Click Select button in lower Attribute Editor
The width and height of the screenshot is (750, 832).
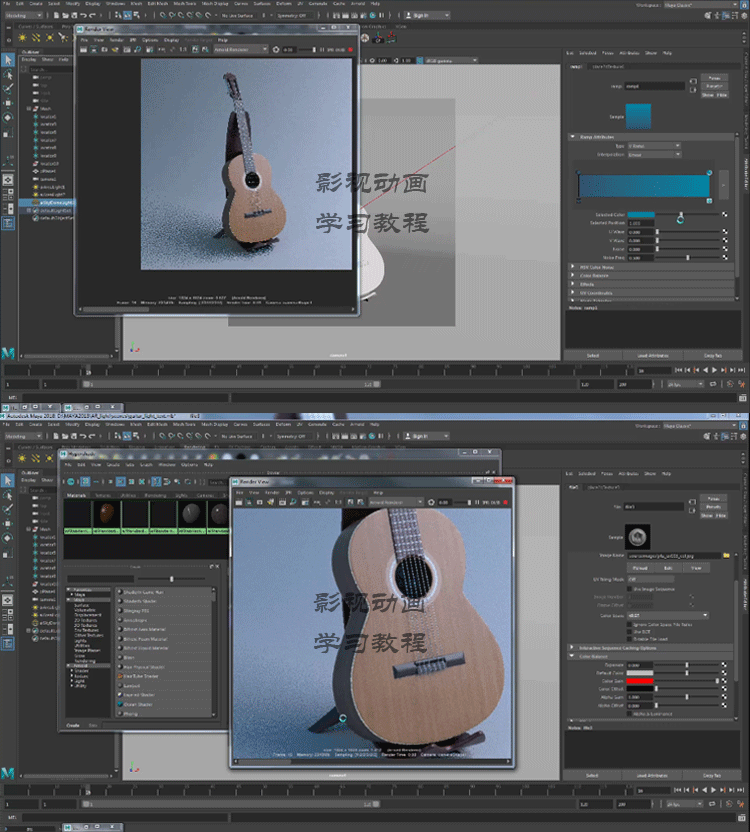pyautogui.click(x=592, y=775)
